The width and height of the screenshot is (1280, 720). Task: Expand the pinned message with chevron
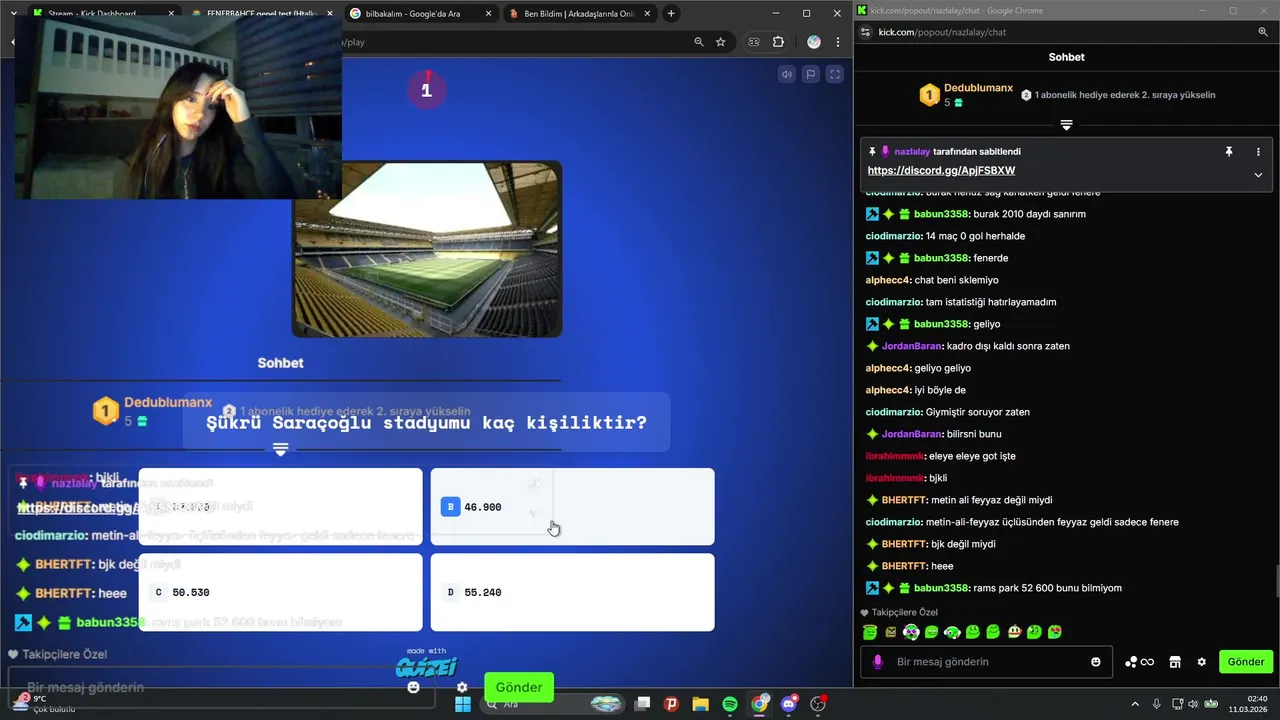click(x=1258, y=175)
